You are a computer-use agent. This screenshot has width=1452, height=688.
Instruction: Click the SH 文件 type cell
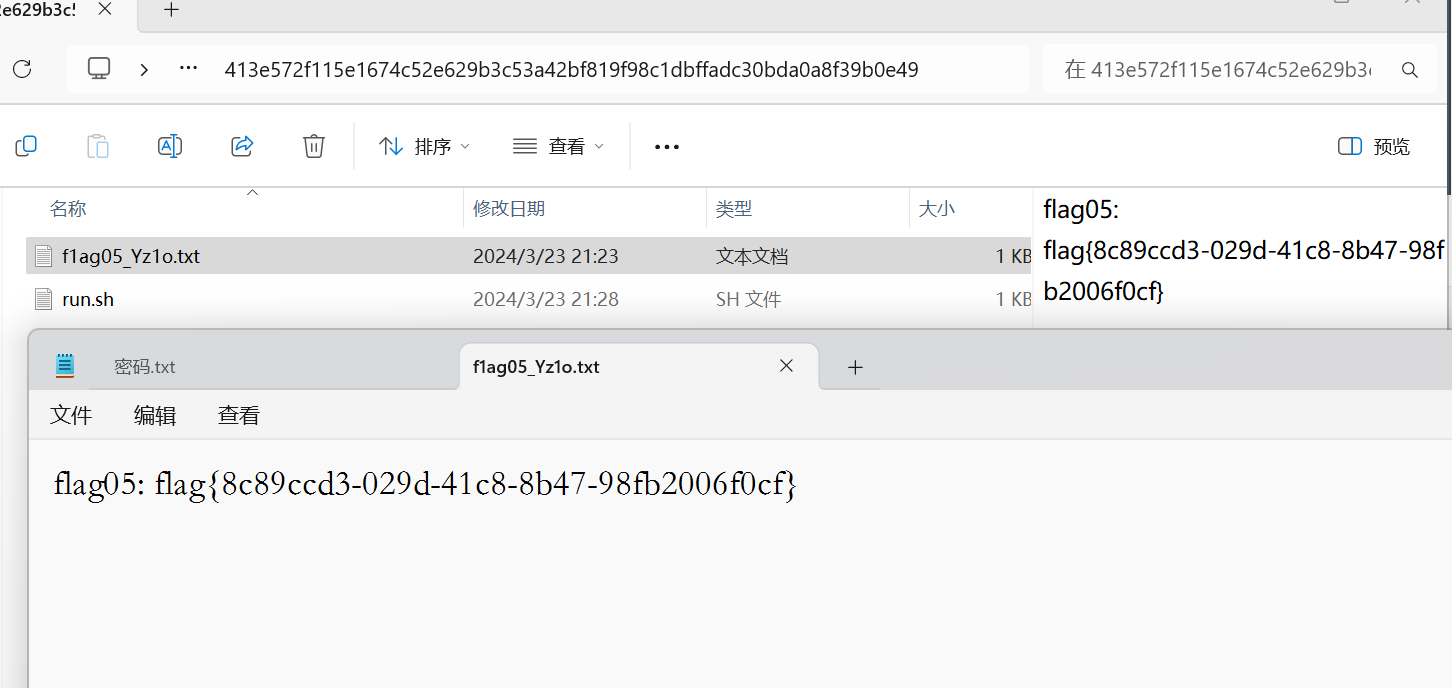(x=749, y=299)
